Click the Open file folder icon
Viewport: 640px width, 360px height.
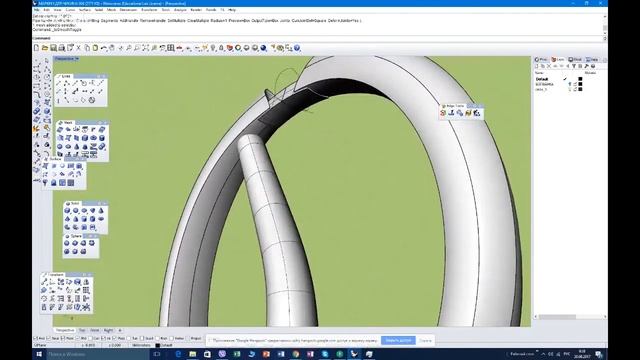tap(45, 48)
